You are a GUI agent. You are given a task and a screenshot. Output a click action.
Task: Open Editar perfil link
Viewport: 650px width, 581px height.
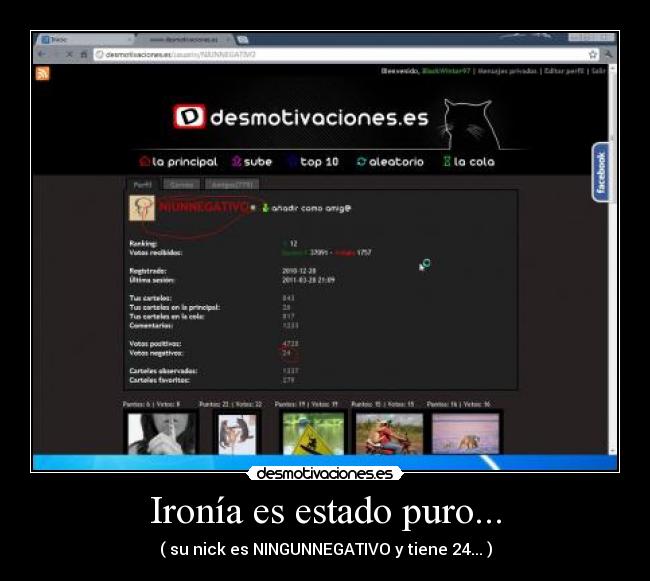564,71
